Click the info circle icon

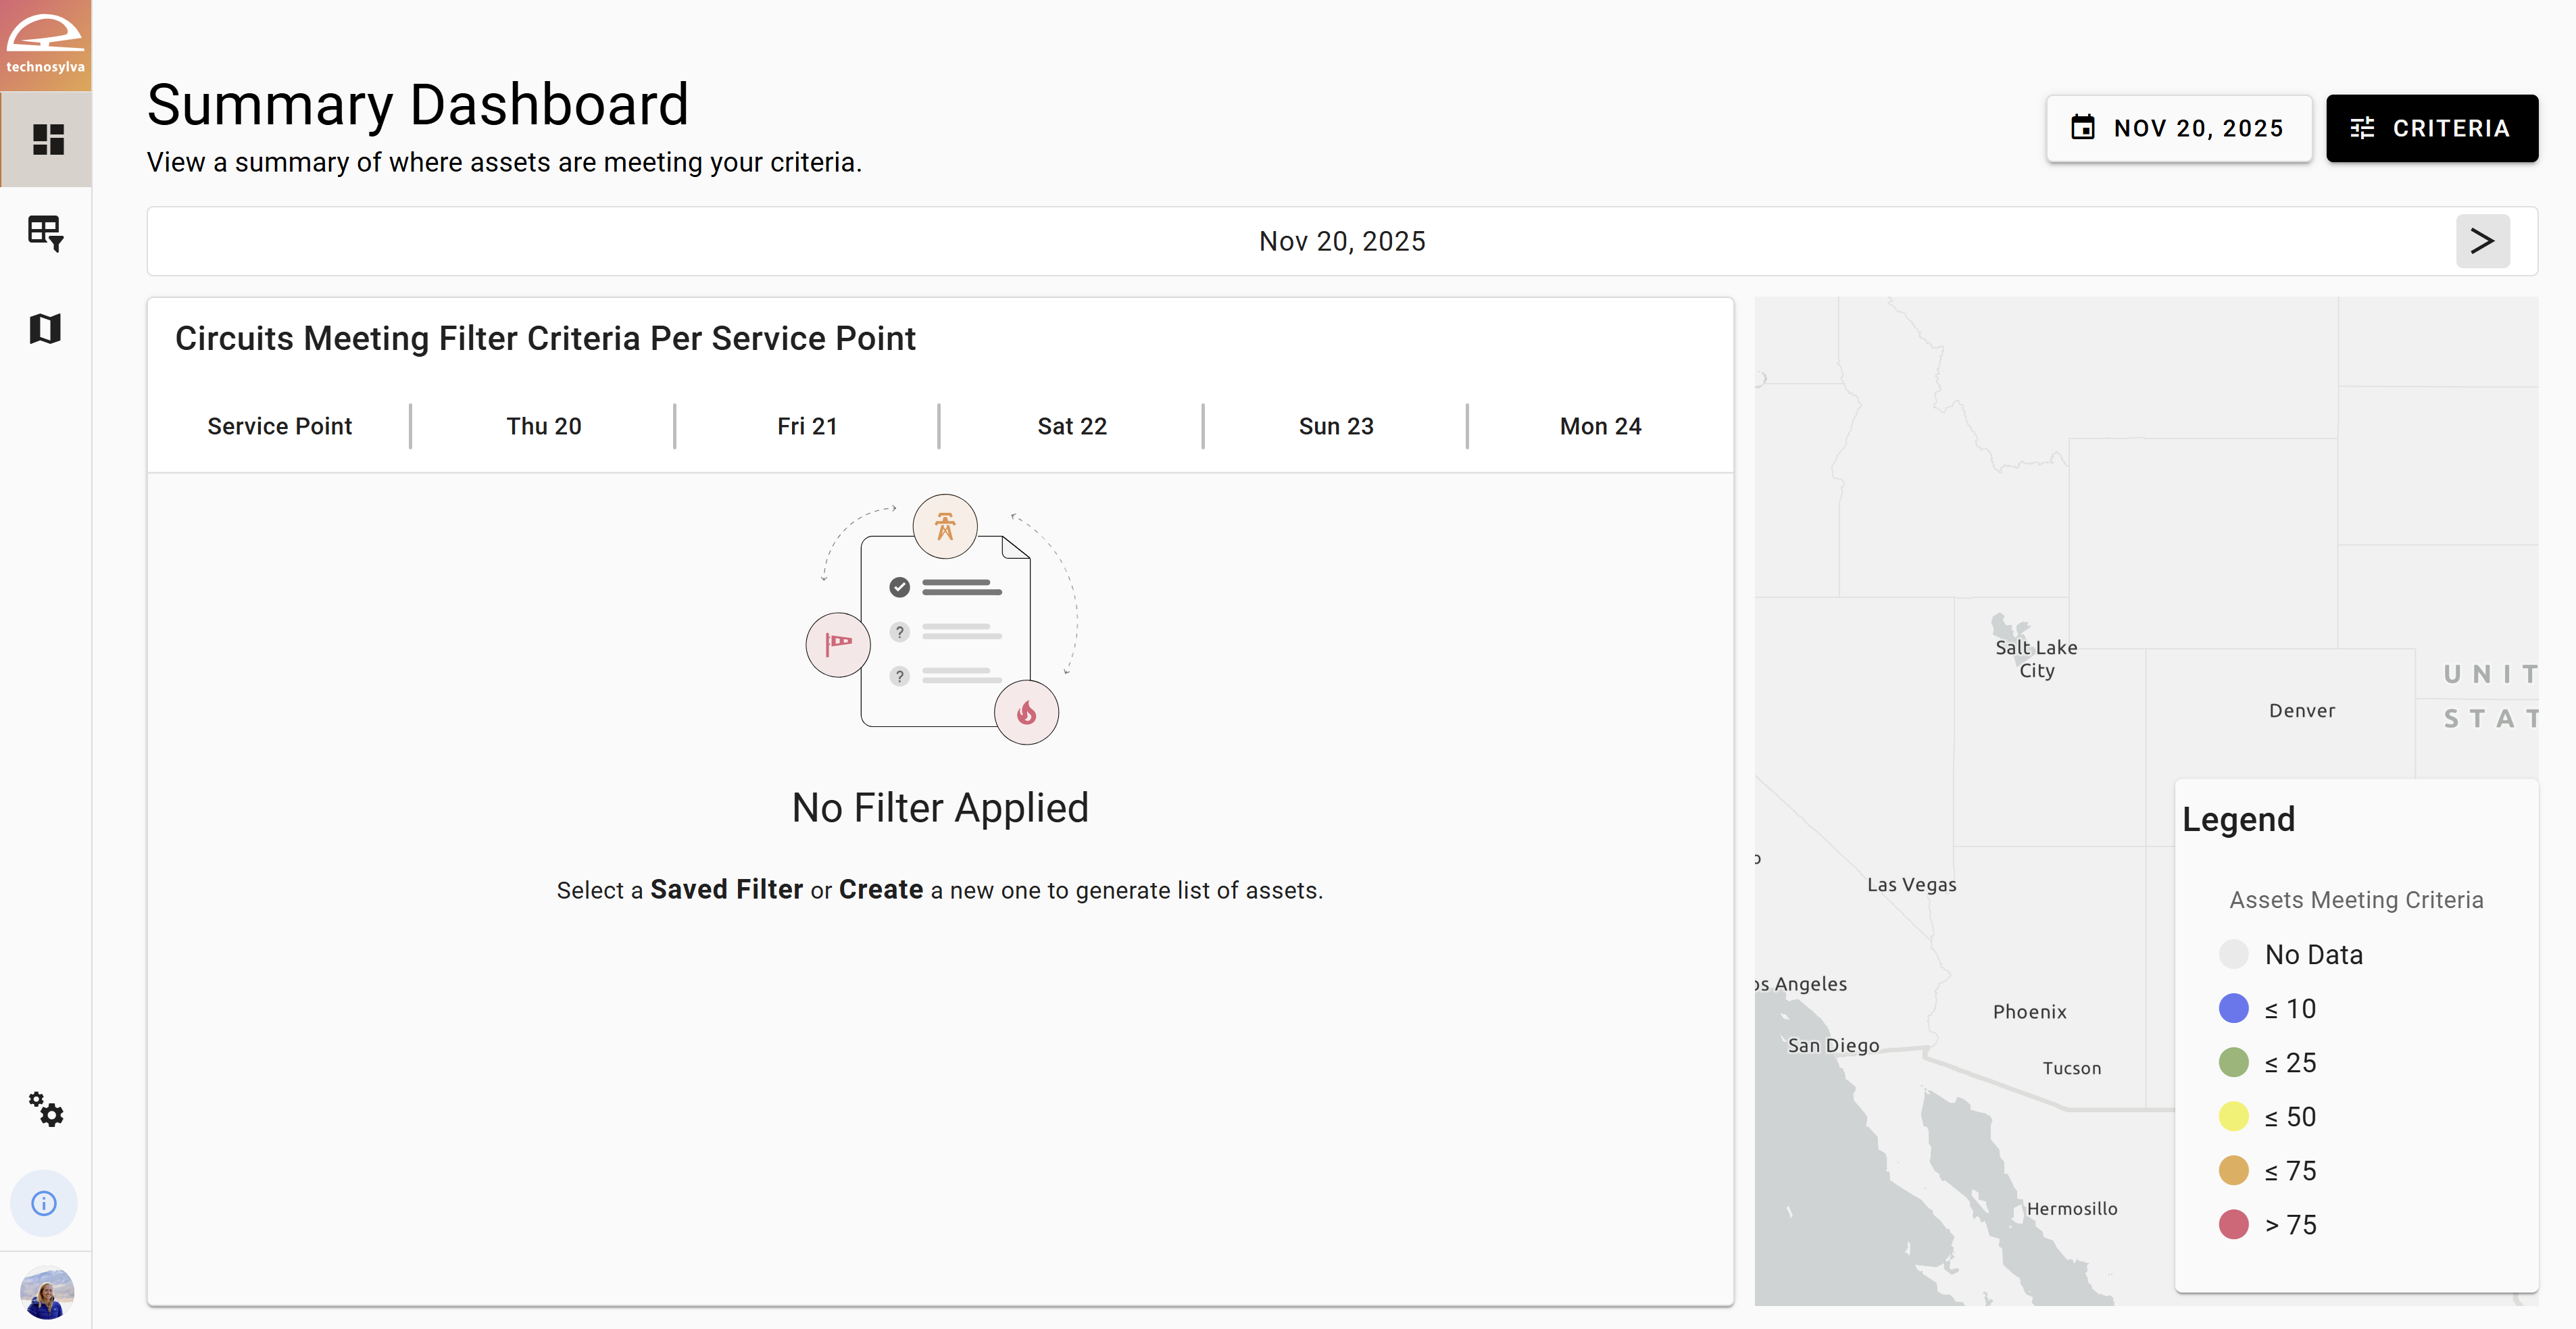pyautogui.click(x=44, y=1203)
